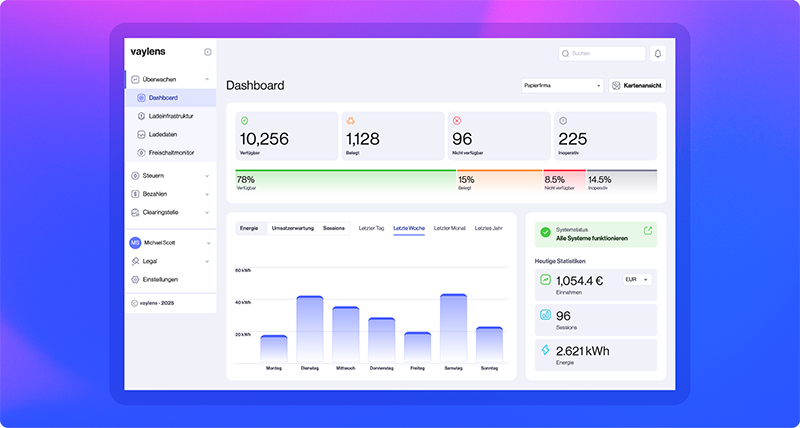Click the 225 Inoperativ card
Image resolution: width=800 pixels, height=428 pixels.
pyautogui.click(x=606, y=136)
